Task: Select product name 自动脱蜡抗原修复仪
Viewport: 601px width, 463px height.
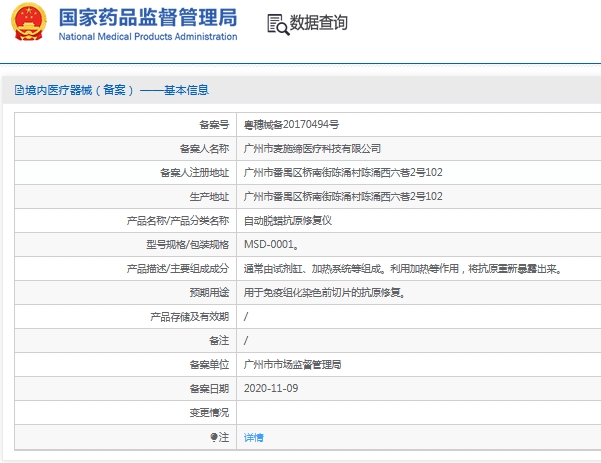Action: coord(288,220)
